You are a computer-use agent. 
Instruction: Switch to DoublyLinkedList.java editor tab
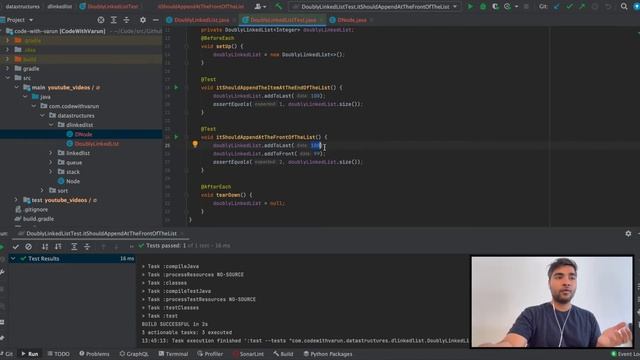201,20
